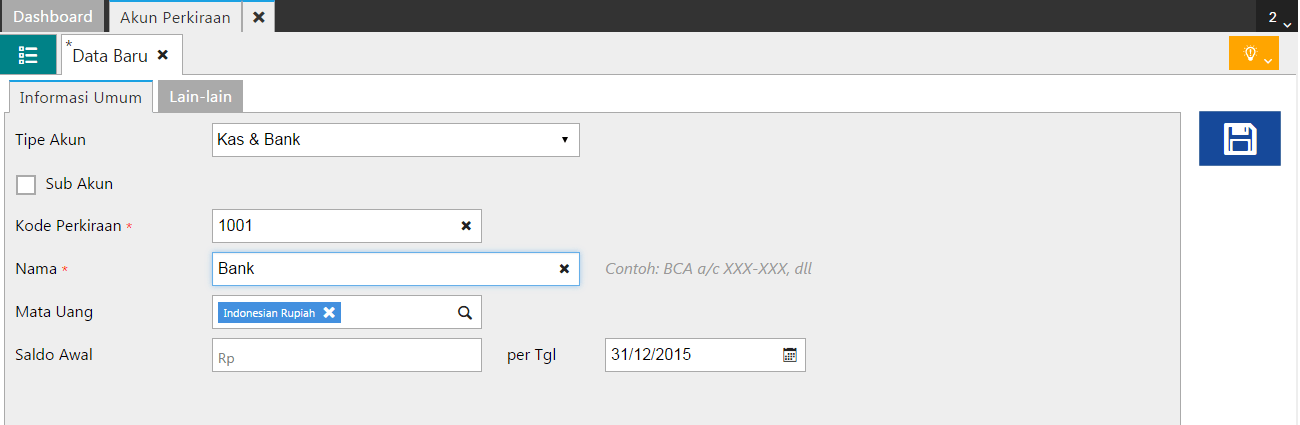
Task: Open the list view icon button
Action: coord(28,55)
